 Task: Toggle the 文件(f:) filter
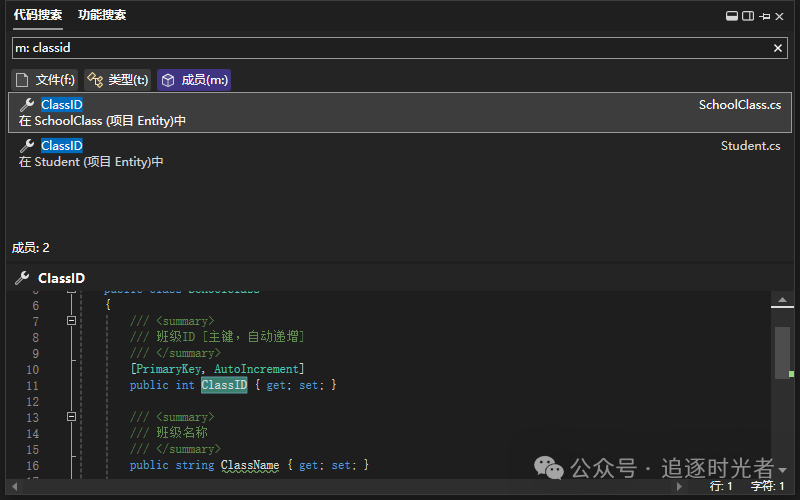tap(45, 80)
